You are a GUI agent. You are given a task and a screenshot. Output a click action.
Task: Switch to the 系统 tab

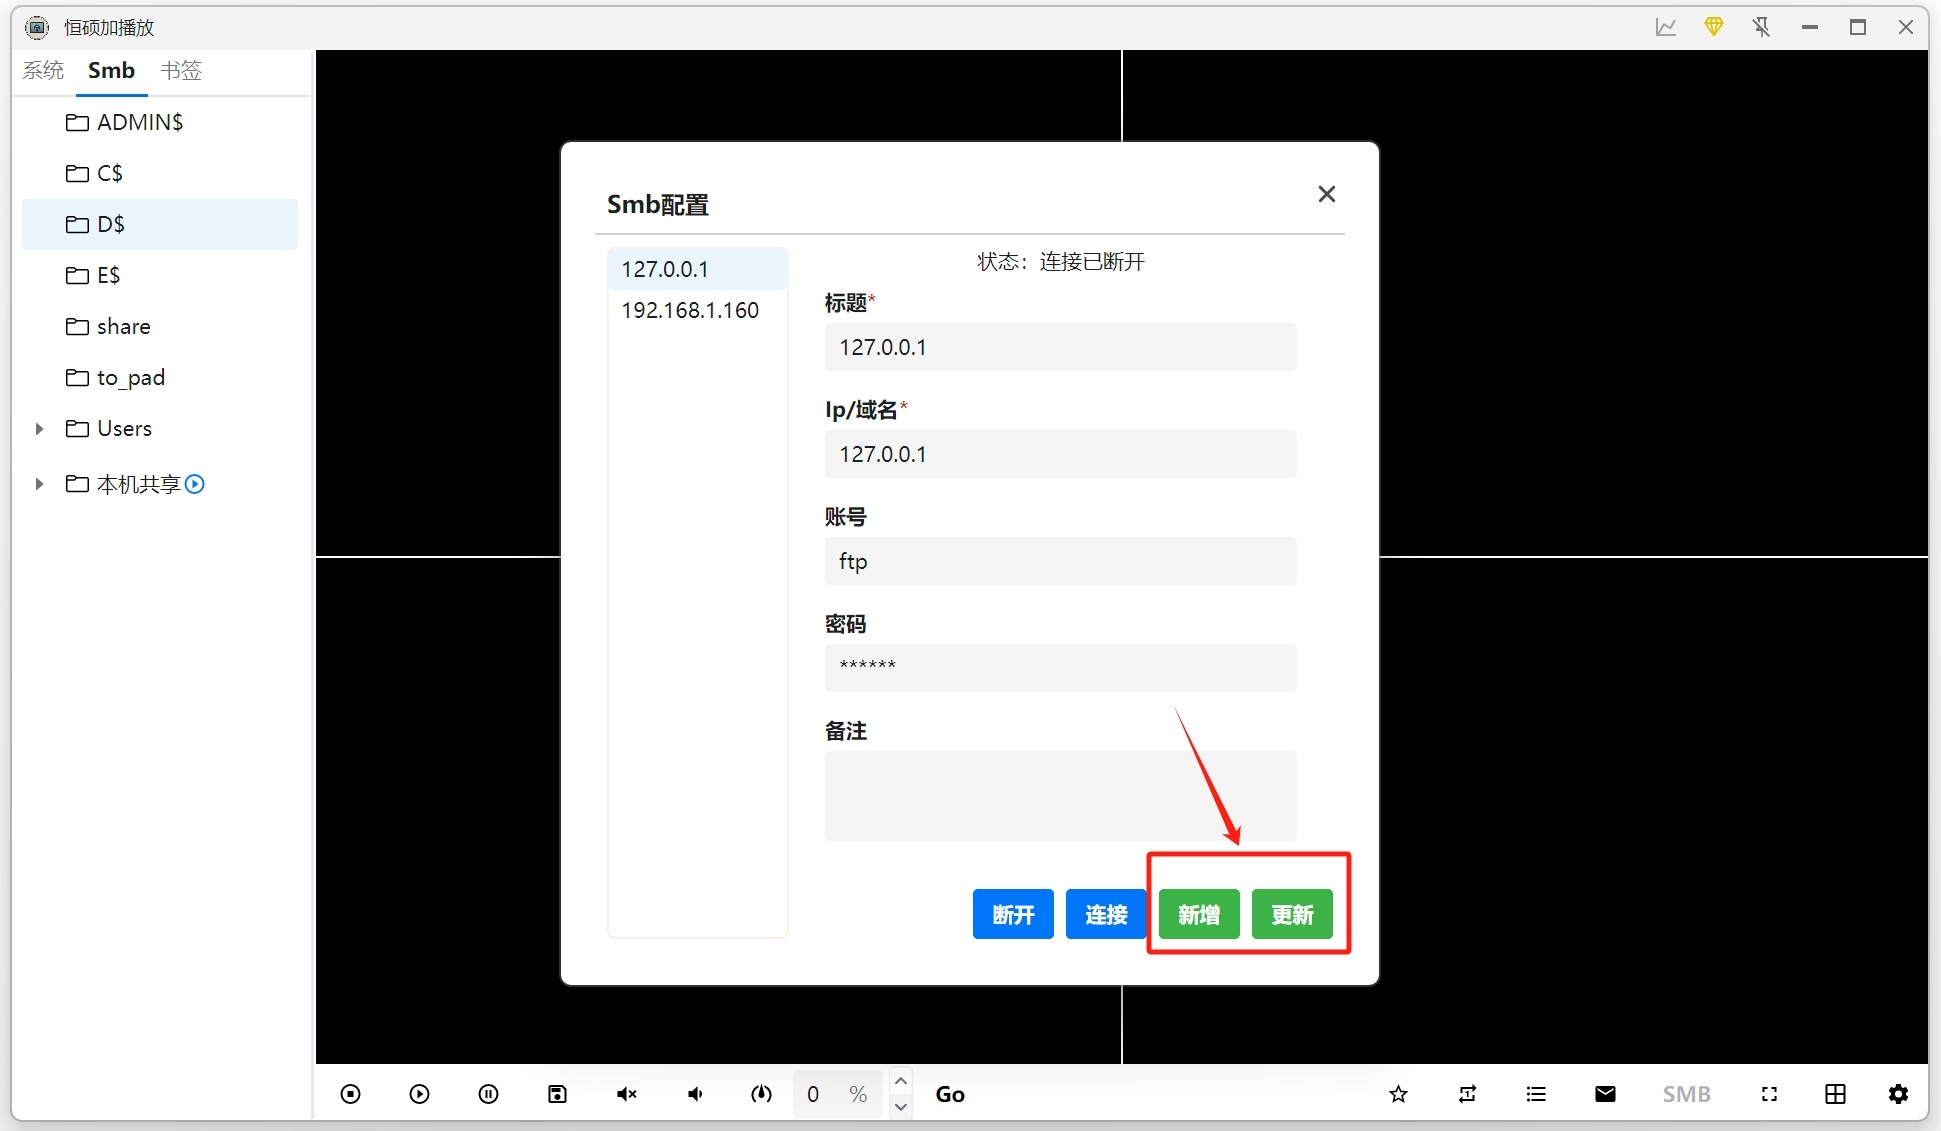coord(43,70)
